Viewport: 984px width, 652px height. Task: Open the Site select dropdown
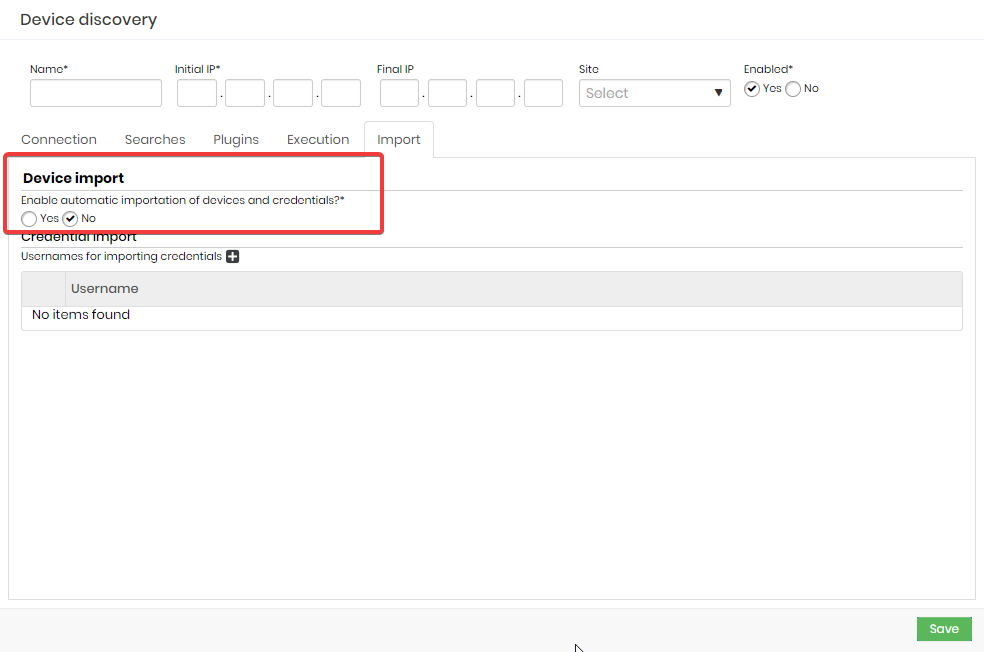point(655,93)
